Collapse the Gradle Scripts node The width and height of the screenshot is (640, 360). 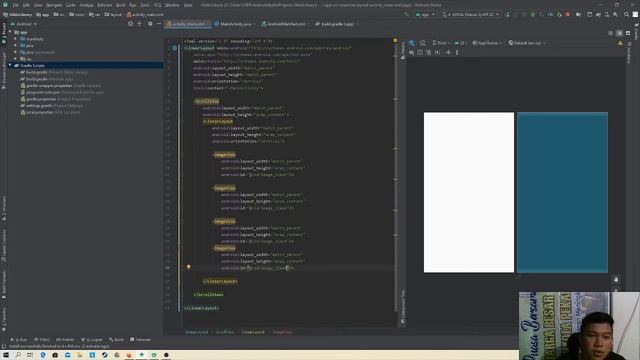point(10,65)
